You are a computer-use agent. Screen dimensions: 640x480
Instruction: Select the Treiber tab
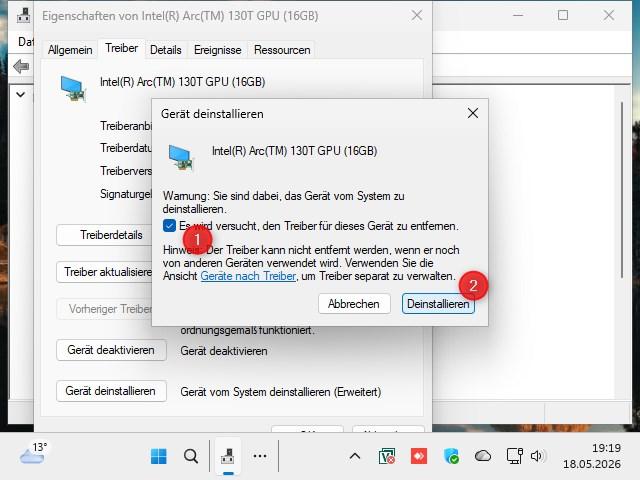click(x=121, y=49)
